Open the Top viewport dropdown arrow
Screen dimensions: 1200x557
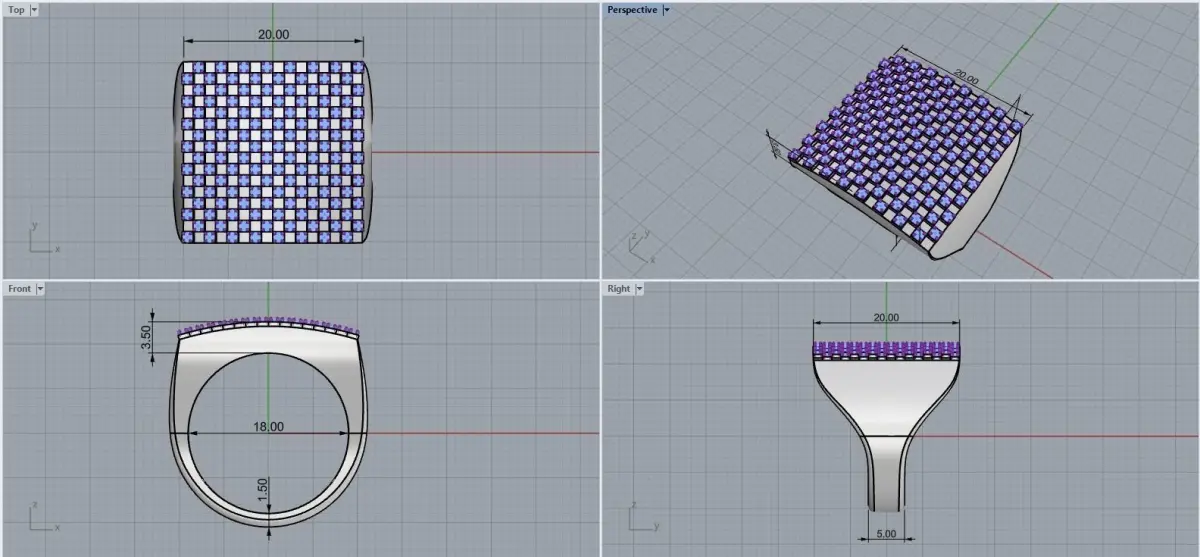point(35,10)
